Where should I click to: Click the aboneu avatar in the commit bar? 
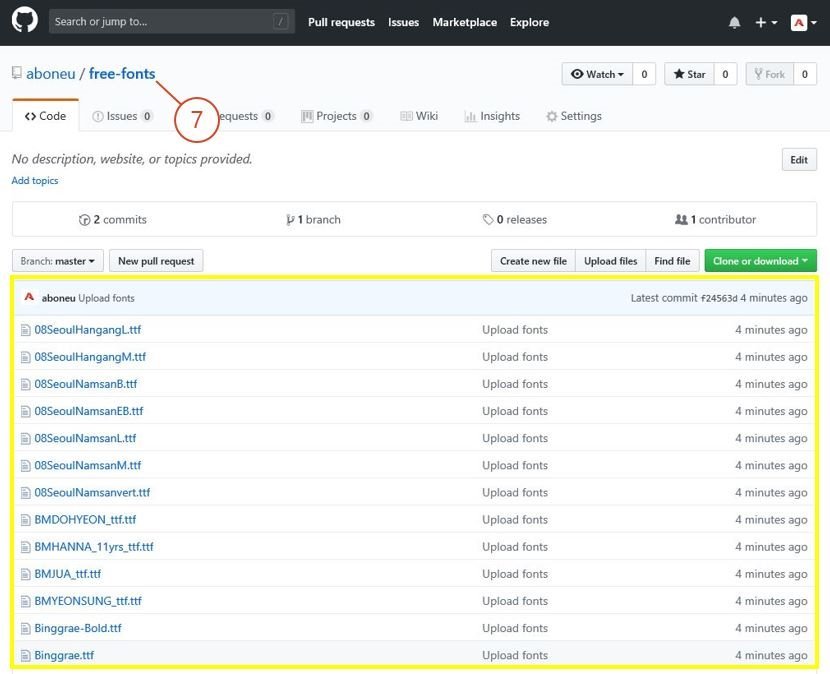click(29, 297)
